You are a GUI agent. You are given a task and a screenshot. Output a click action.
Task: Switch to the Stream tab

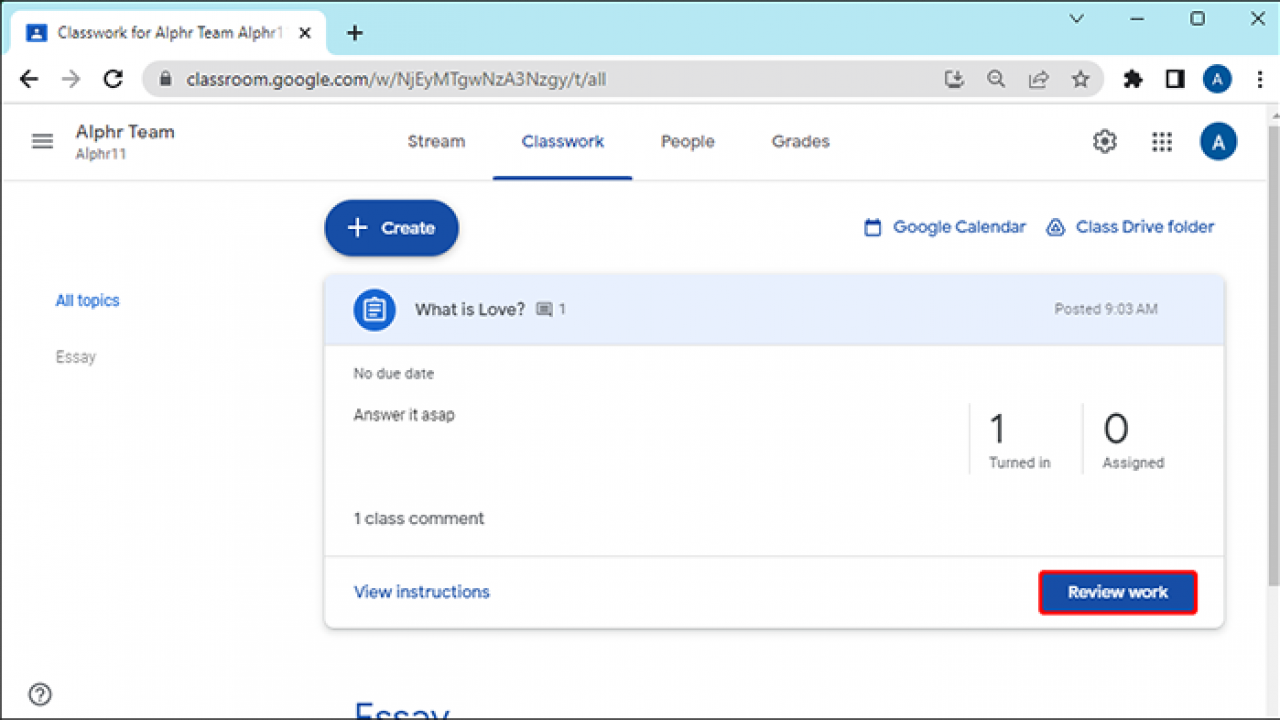[436, 141]
